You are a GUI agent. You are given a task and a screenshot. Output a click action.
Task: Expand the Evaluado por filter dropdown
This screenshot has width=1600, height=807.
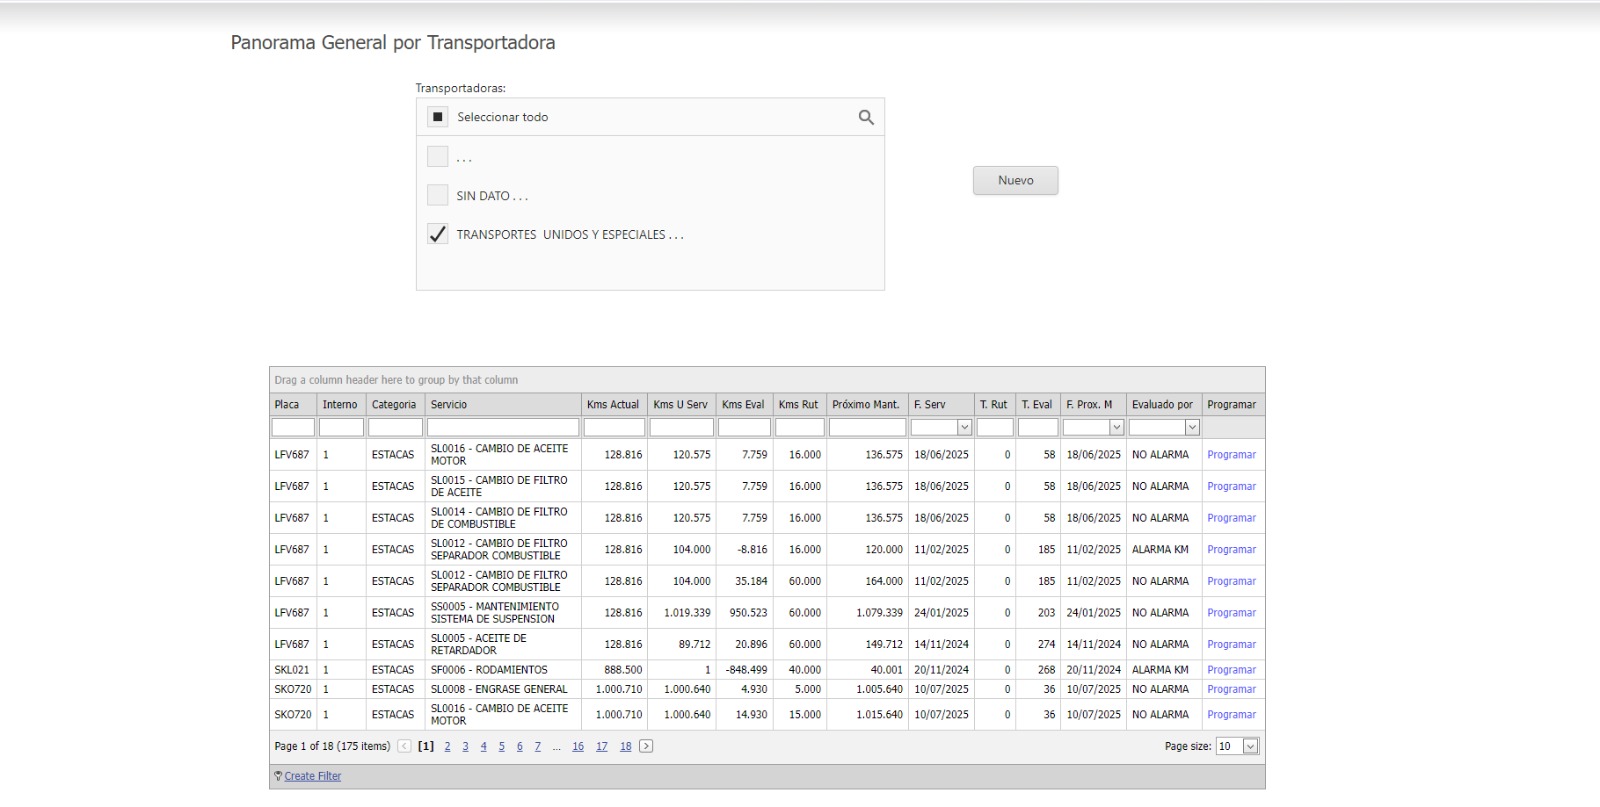(x=1192, y=428)
